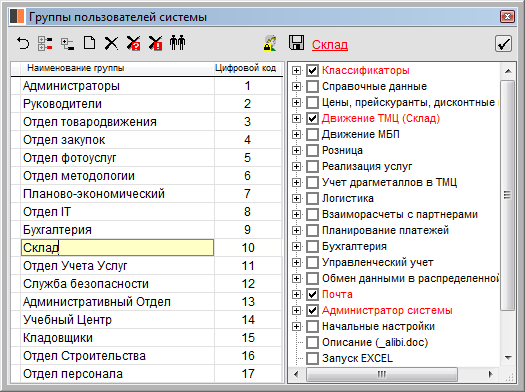Confirm with the checkmark button at top right

click(x=503, y=44)
